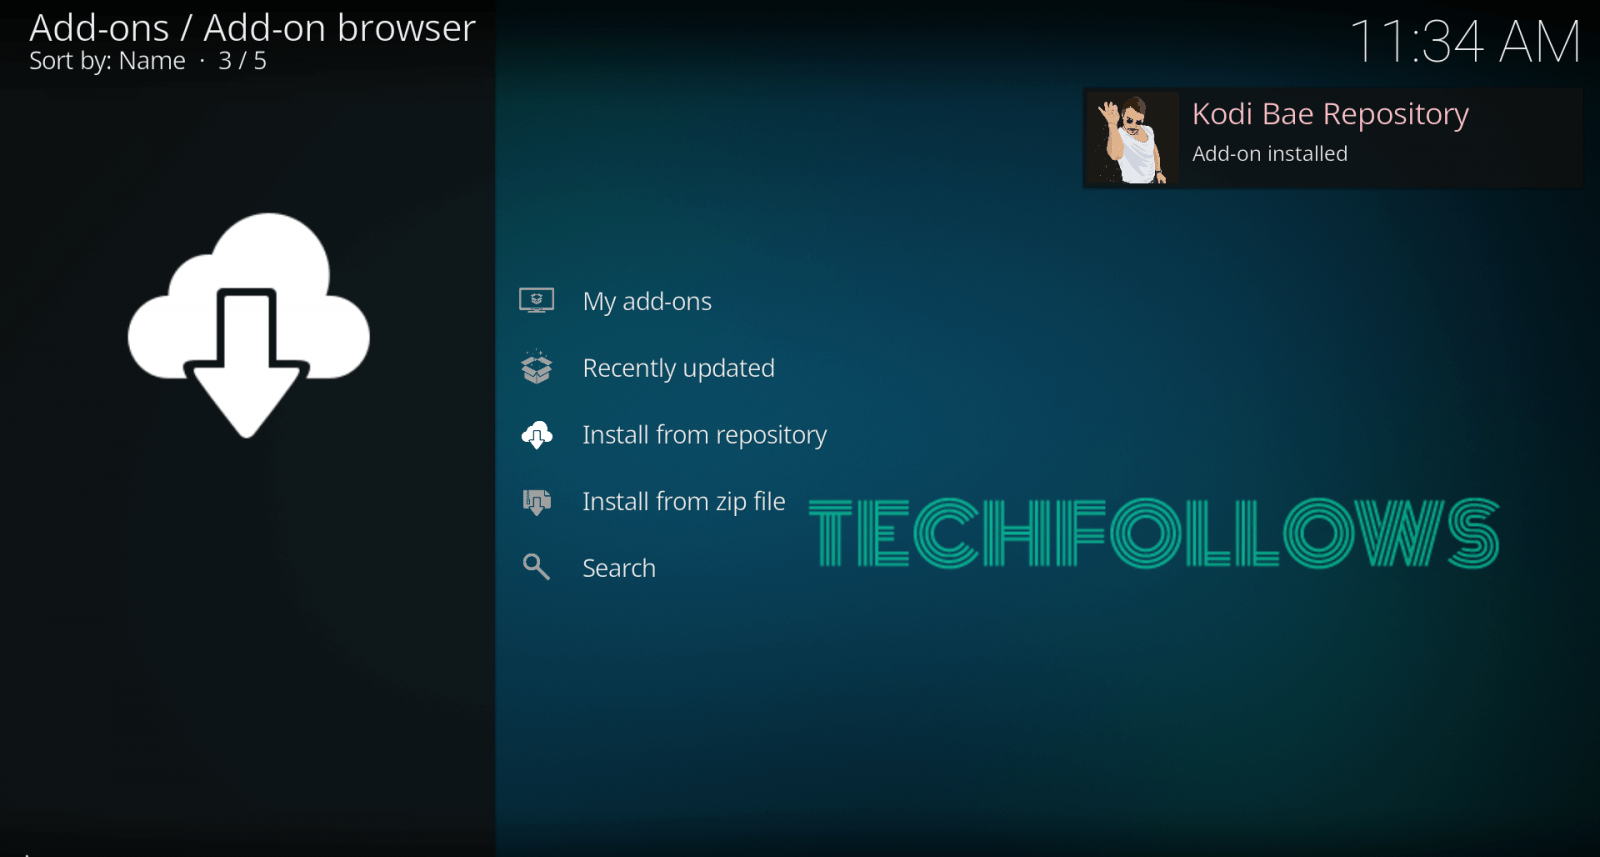The height and width of the screenshot is (857, 1600).
Task: Click the Kodi Bae Repository notification title
Action: click(1330, 114)
